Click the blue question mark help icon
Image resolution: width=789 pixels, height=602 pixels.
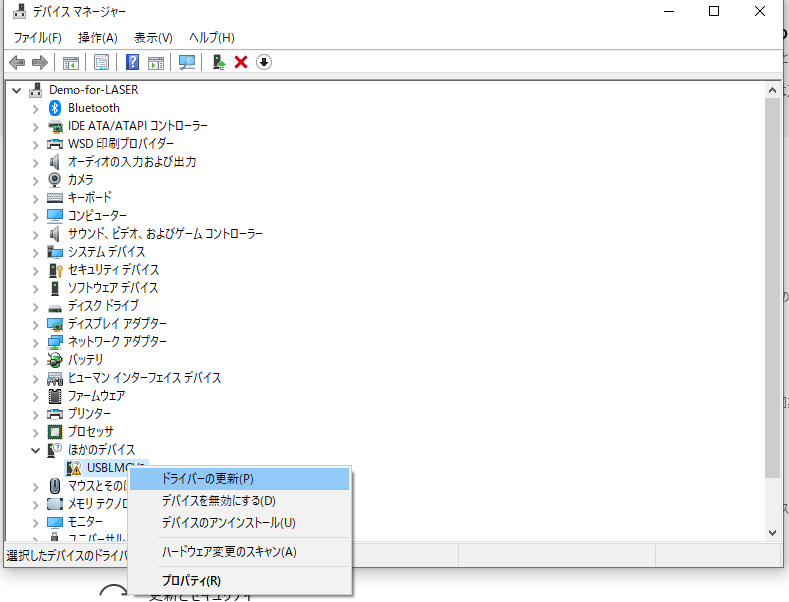(132, 62)
